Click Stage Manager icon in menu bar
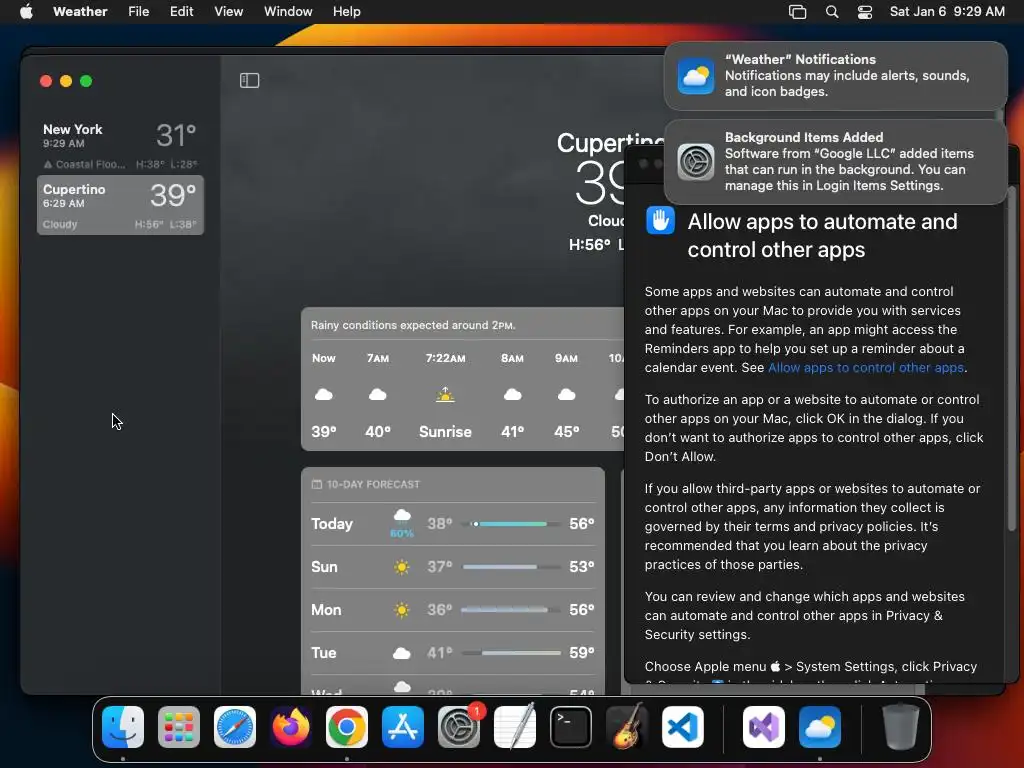1024x768 pixels. click(797, 12)
